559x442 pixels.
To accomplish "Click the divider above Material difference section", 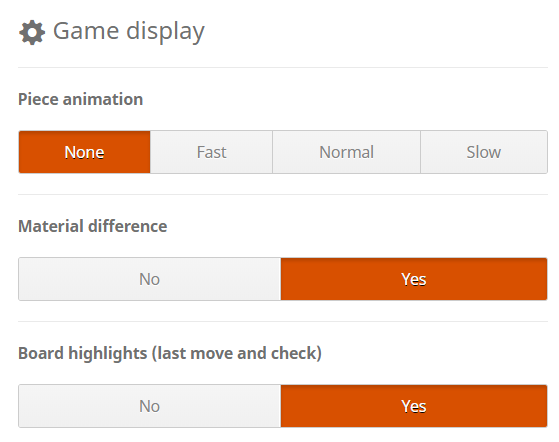I will pos(283,195).
